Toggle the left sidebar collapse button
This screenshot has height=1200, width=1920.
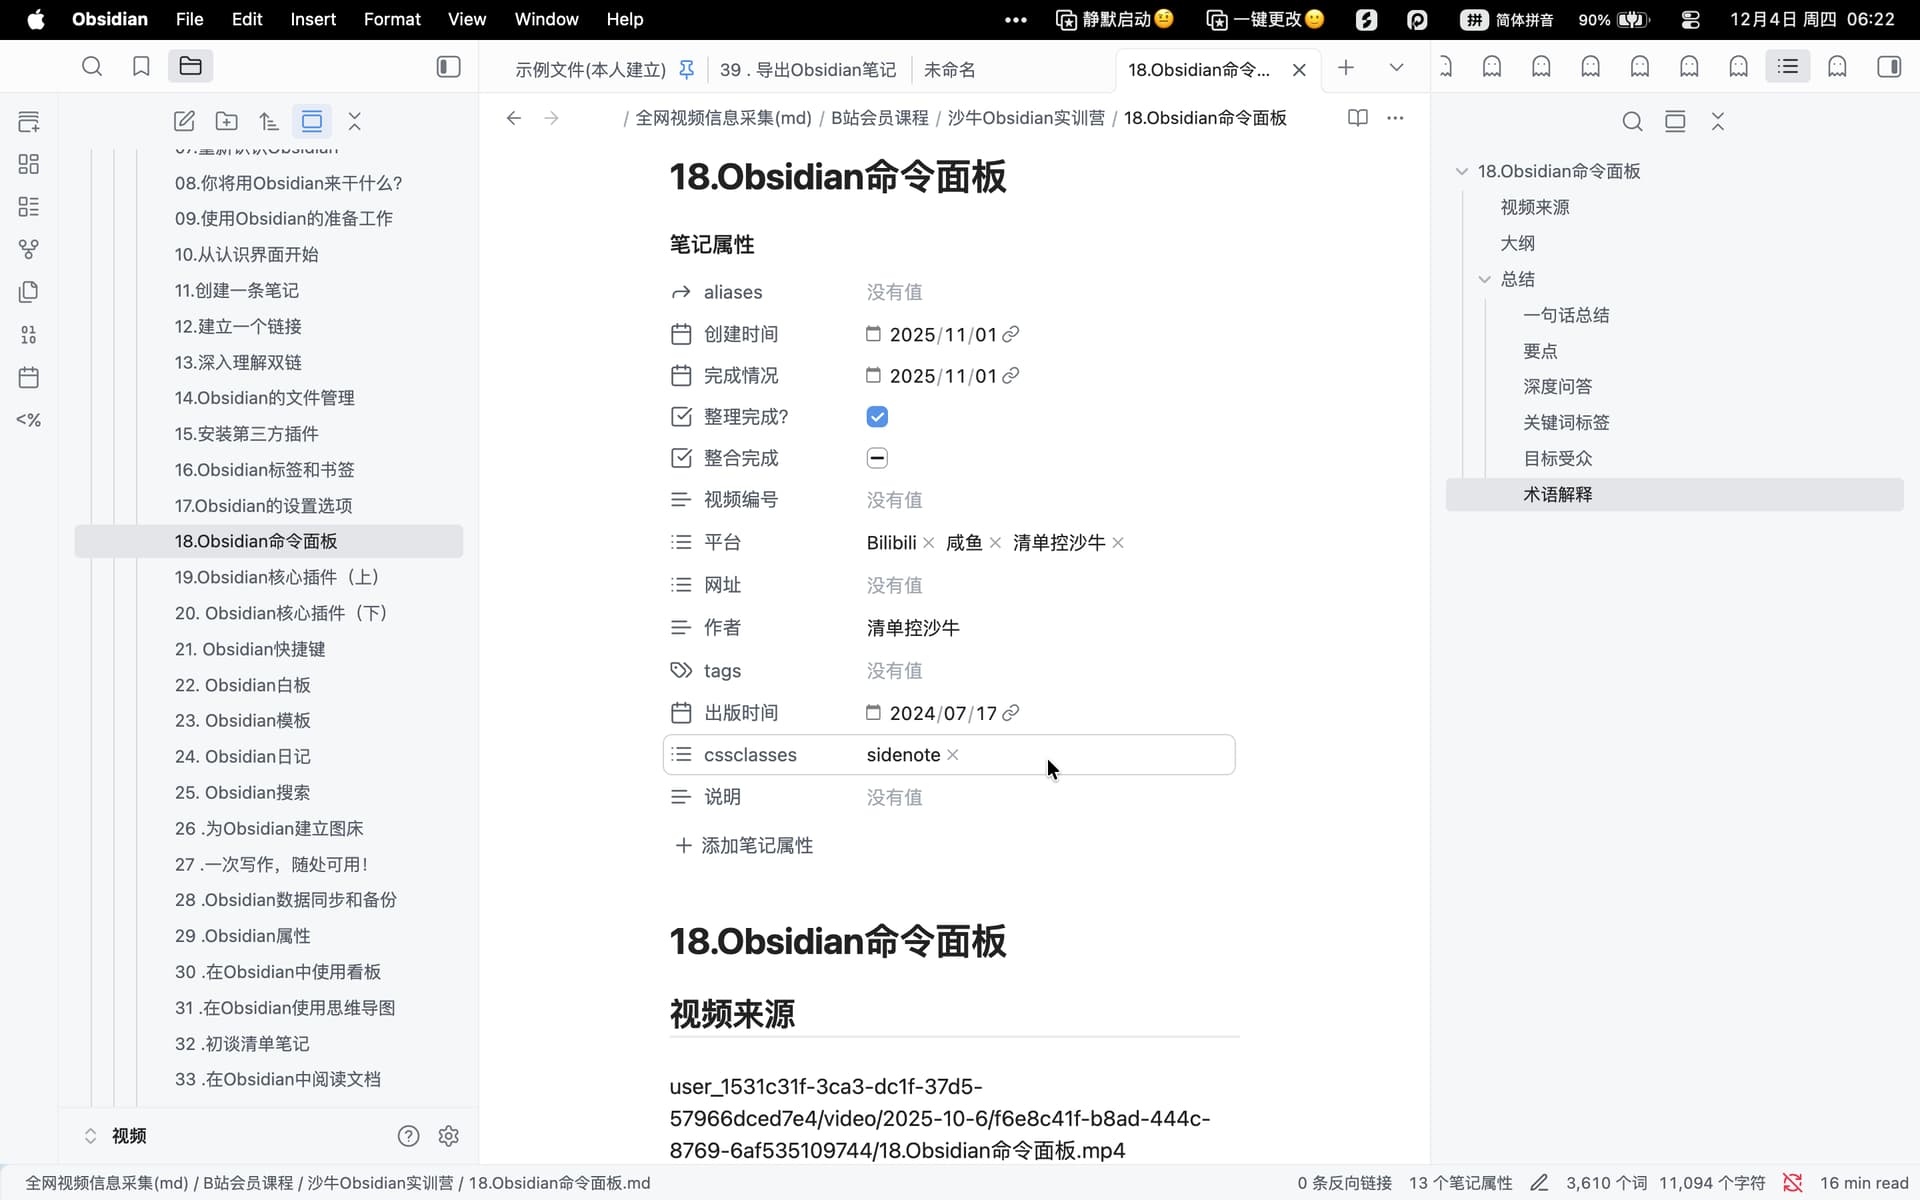[449, 66]
